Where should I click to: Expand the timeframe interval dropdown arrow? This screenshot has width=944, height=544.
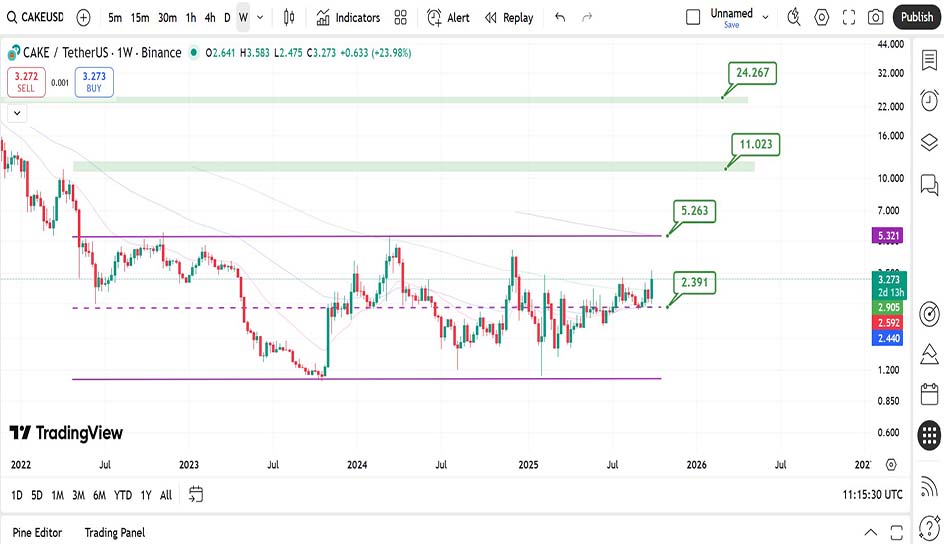261,17
